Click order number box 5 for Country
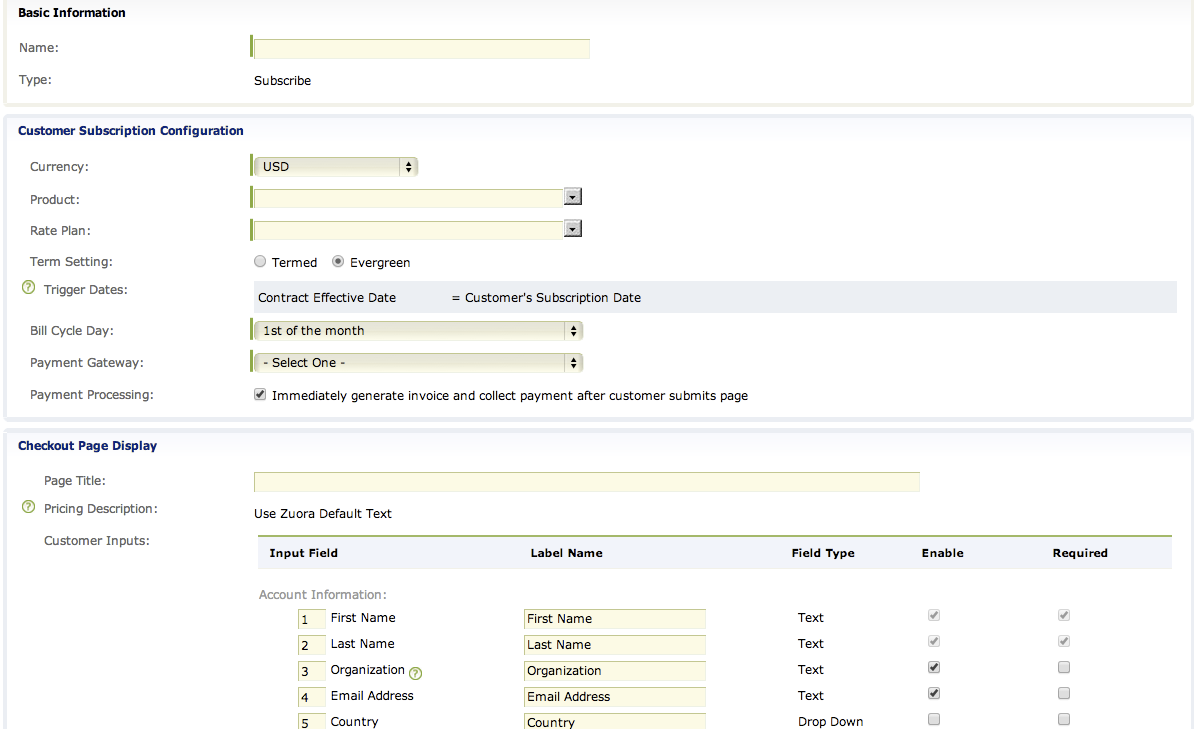Image resolution: width=1194 pixels, height=729 pixels. click(x=311, y=721)
